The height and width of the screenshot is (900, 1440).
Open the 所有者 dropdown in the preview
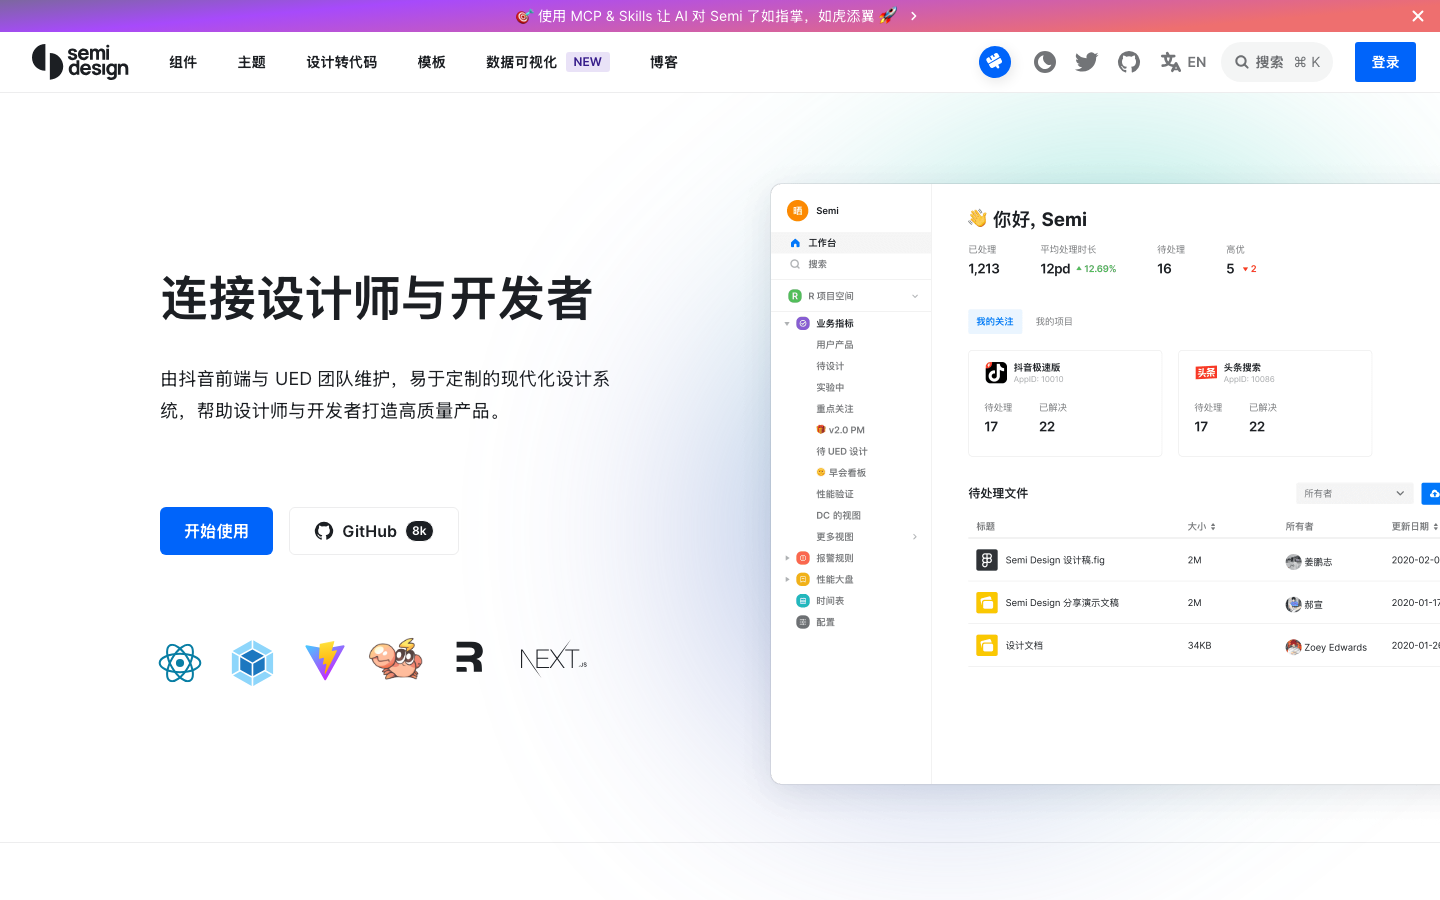(x=1355, y=493)
